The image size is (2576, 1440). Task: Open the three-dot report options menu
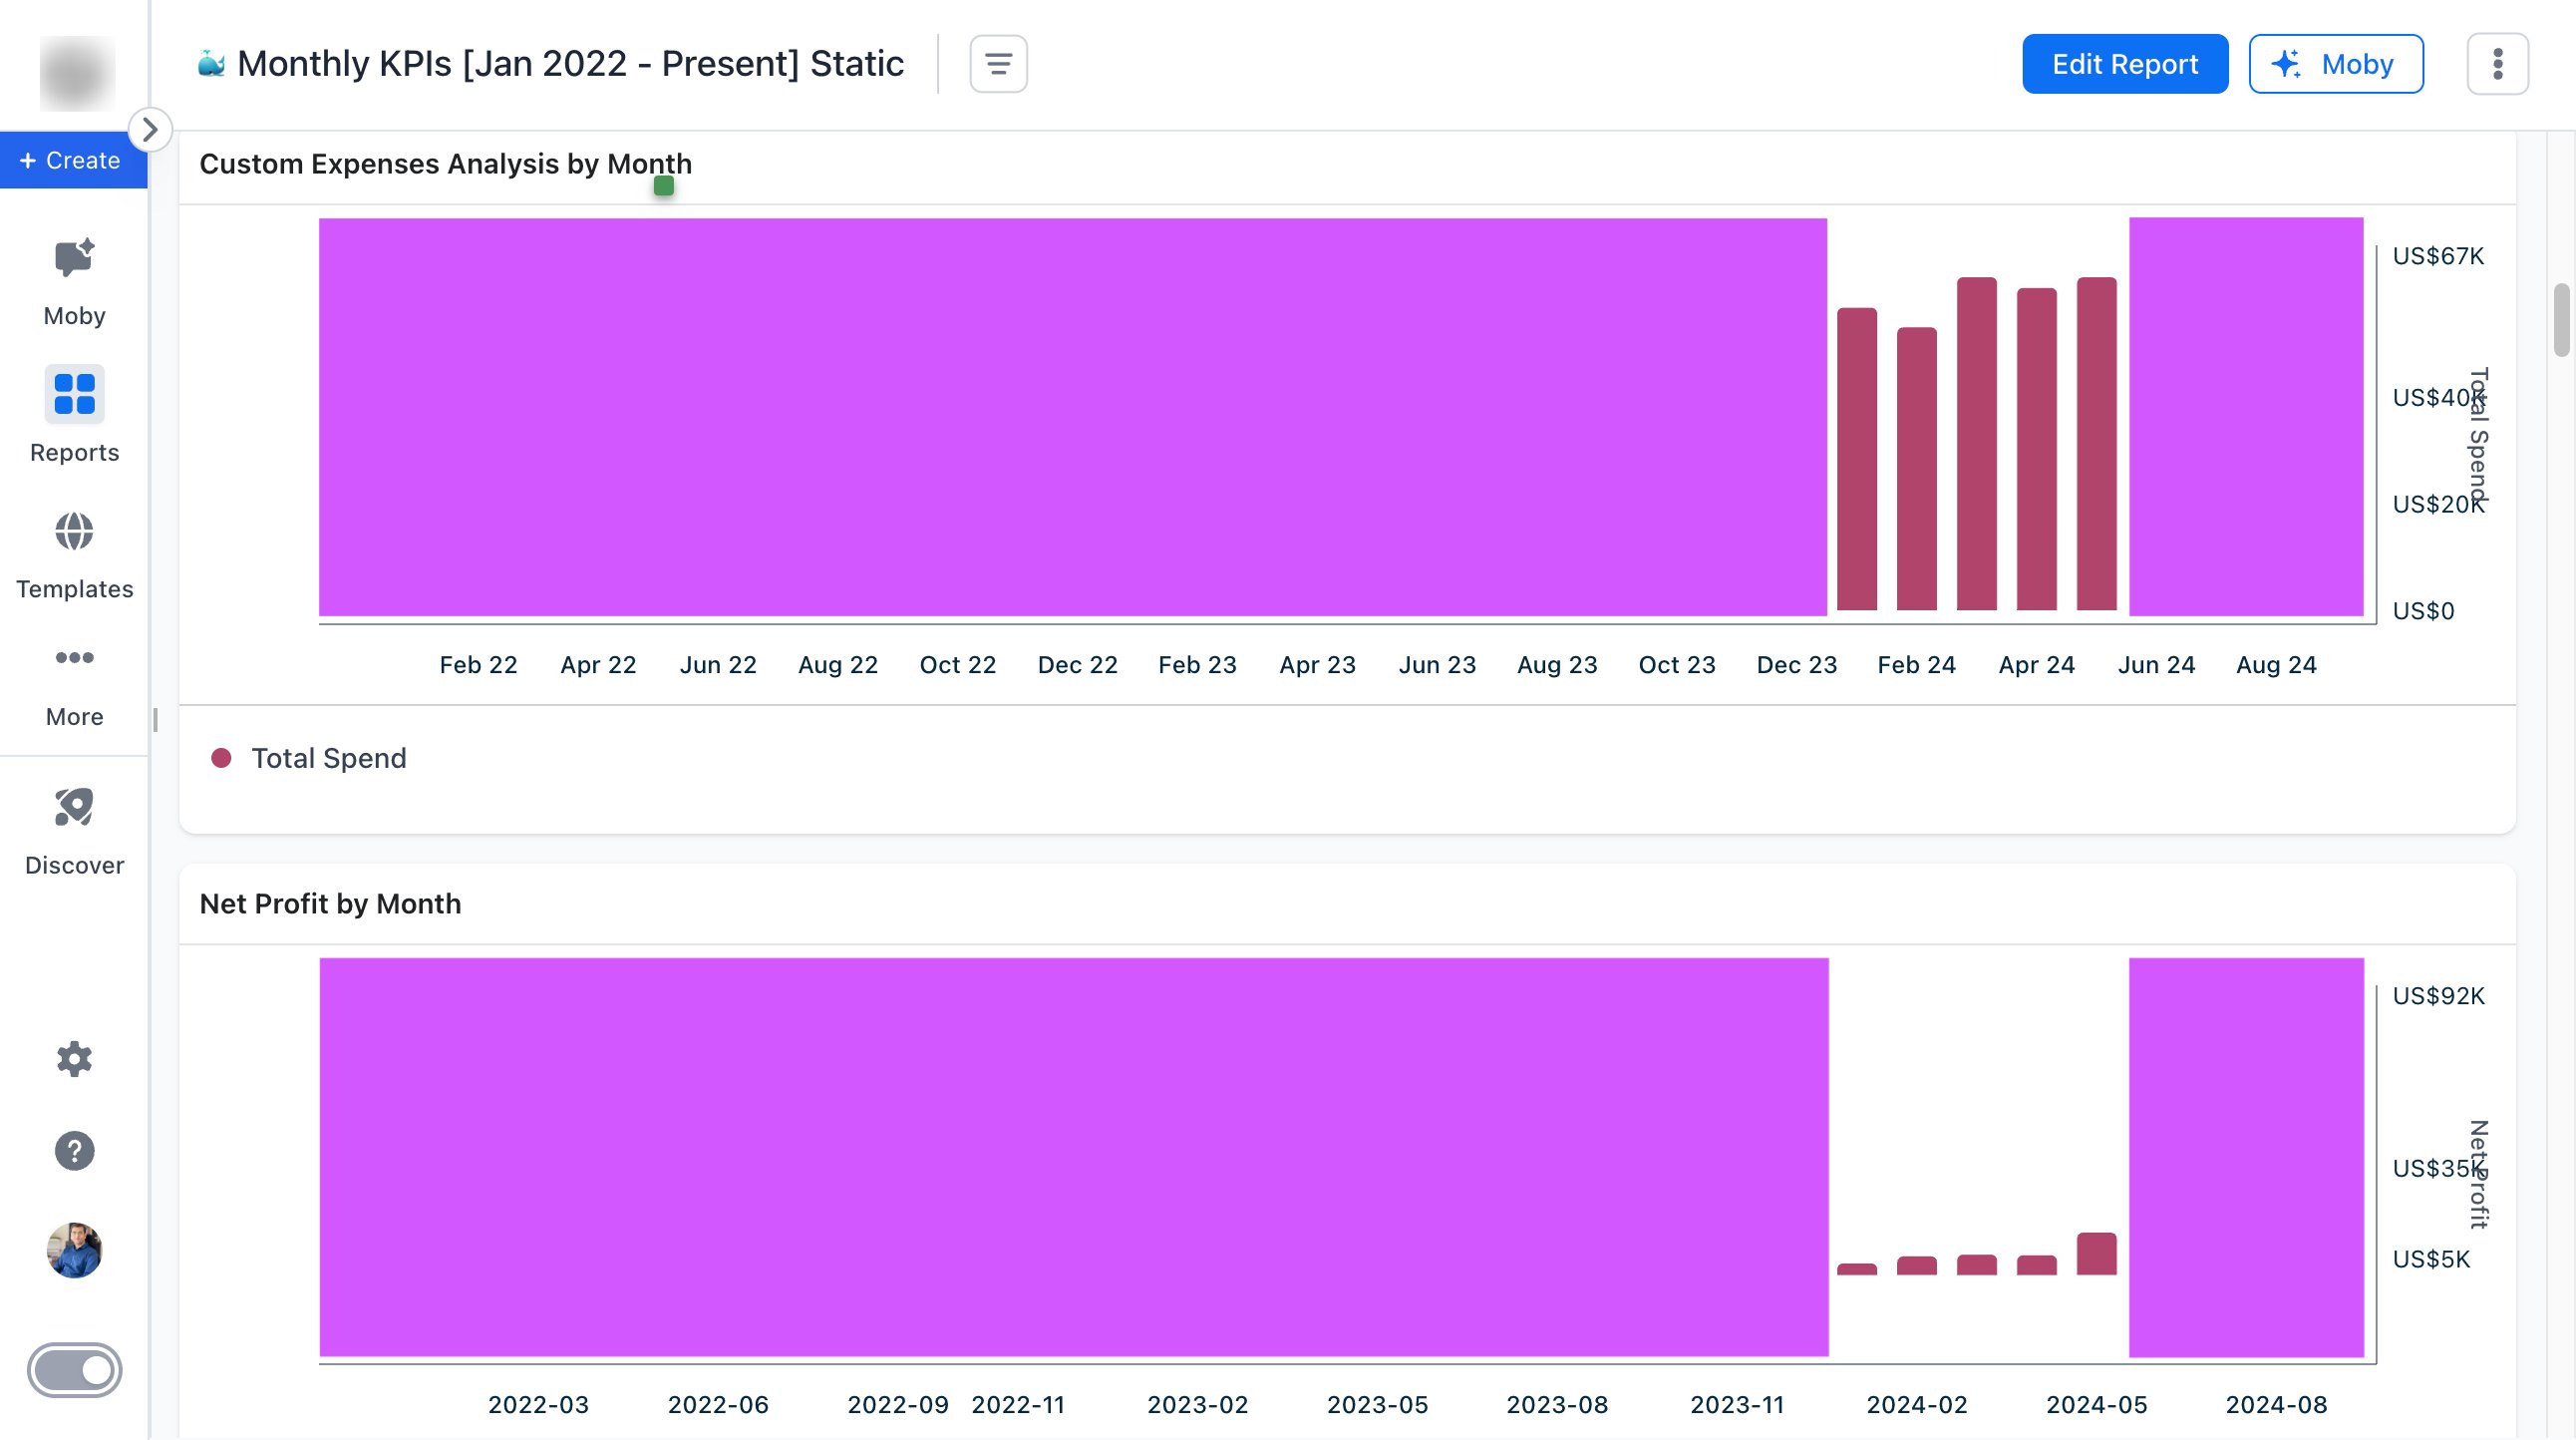[2497, 64]
